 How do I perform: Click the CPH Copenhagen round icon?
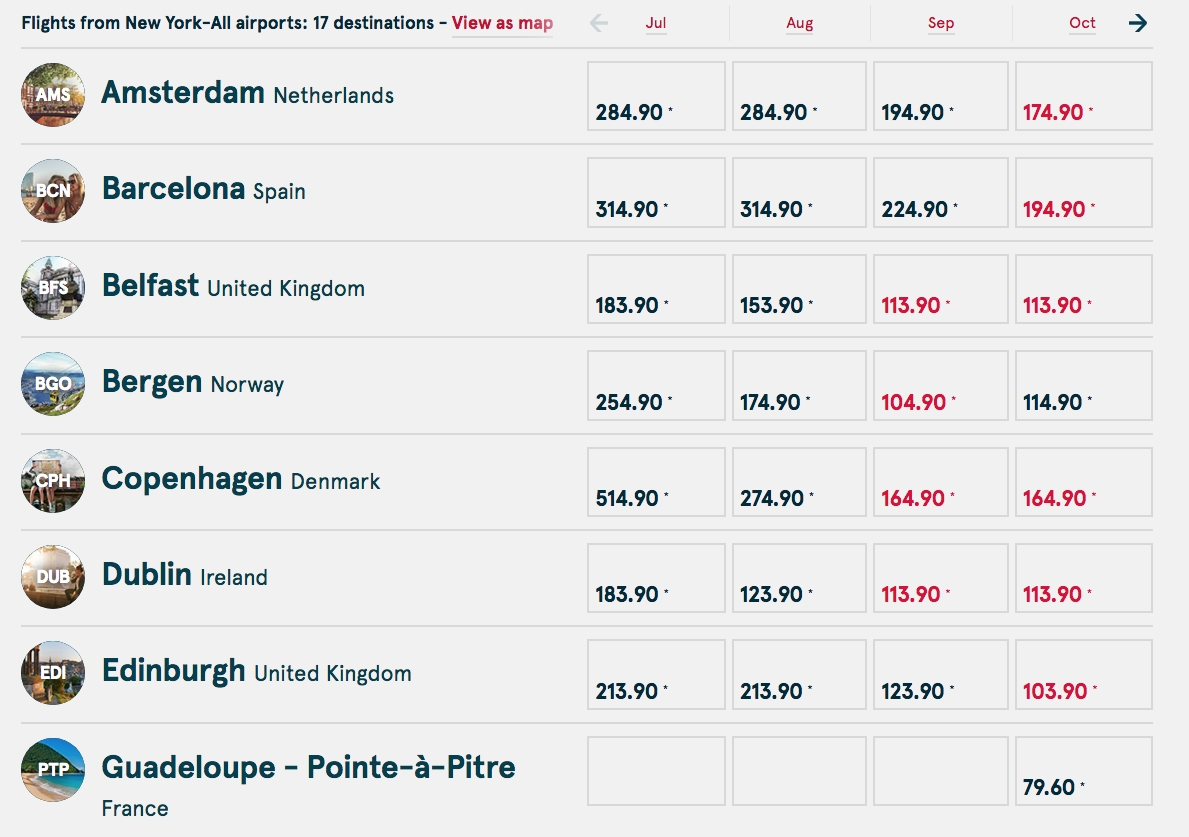coord(53,481)
